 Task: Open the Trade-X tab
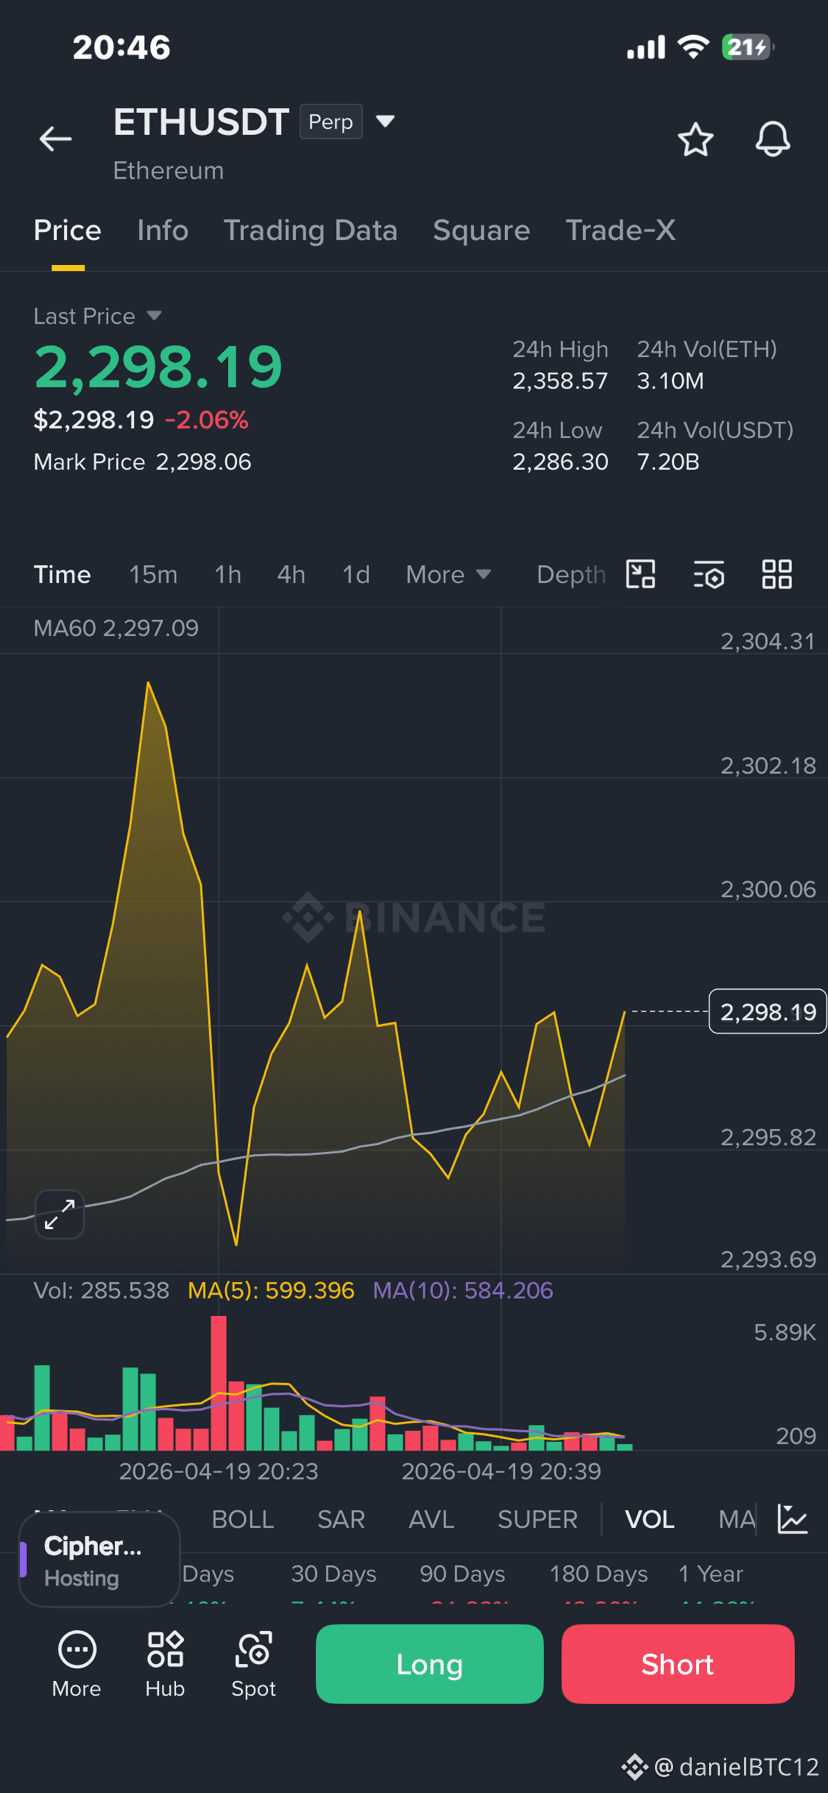[x=620, y=231]
